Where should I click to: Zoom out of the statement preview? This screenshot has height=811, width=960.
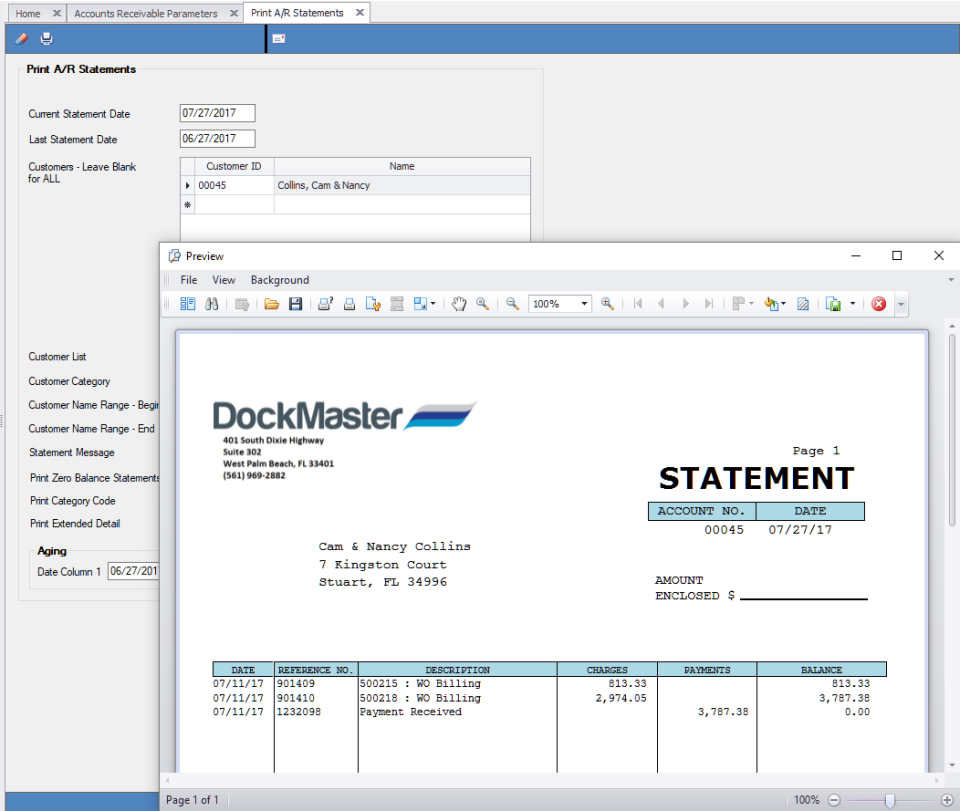(x=510, y=303)
